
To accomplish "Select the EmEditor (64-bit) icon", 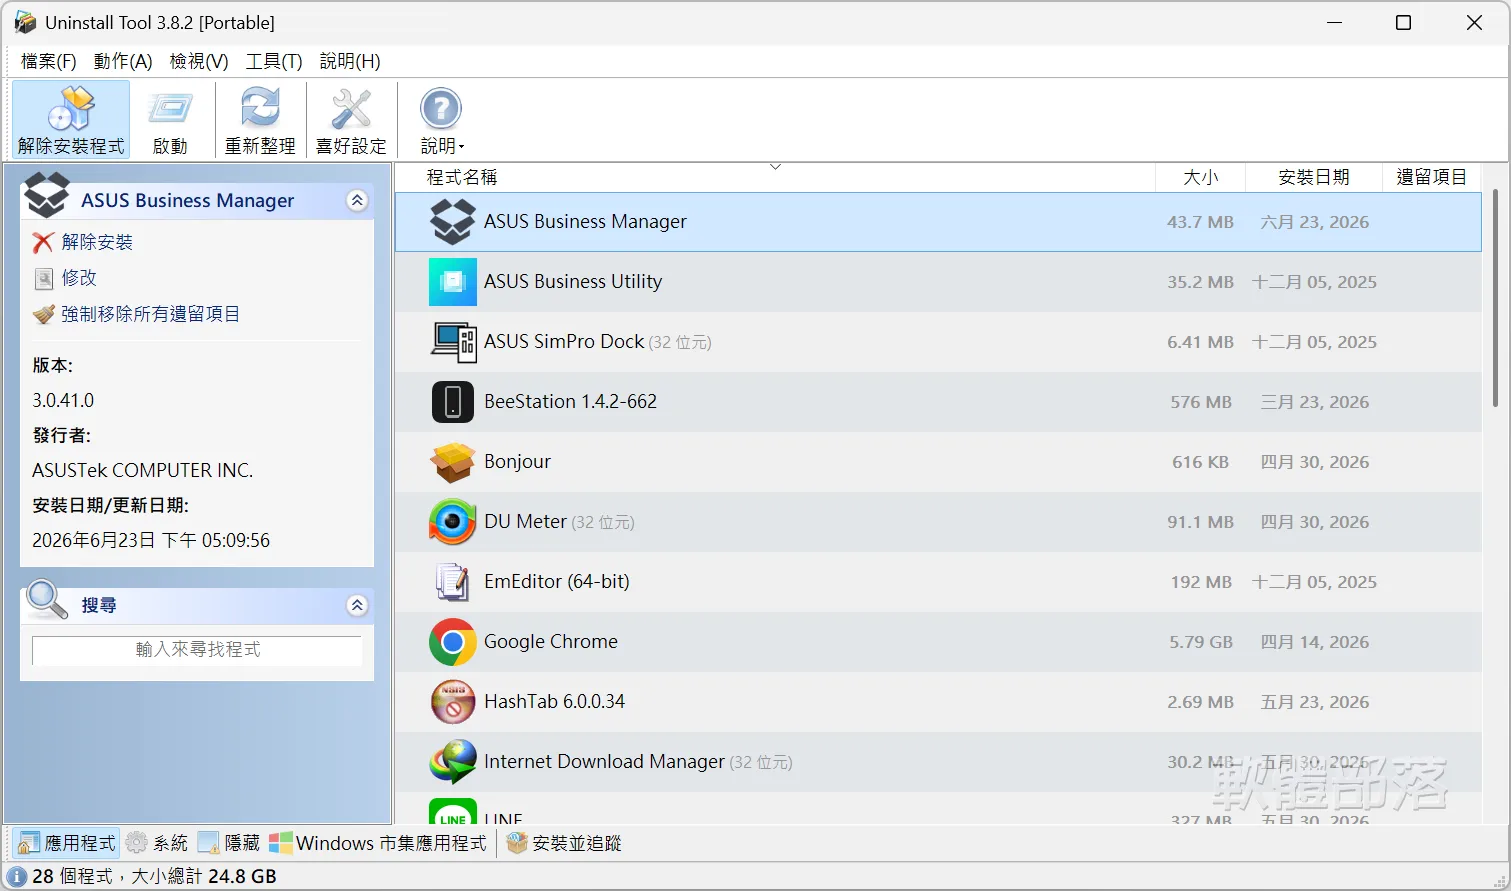I will [x=453, y=582].
